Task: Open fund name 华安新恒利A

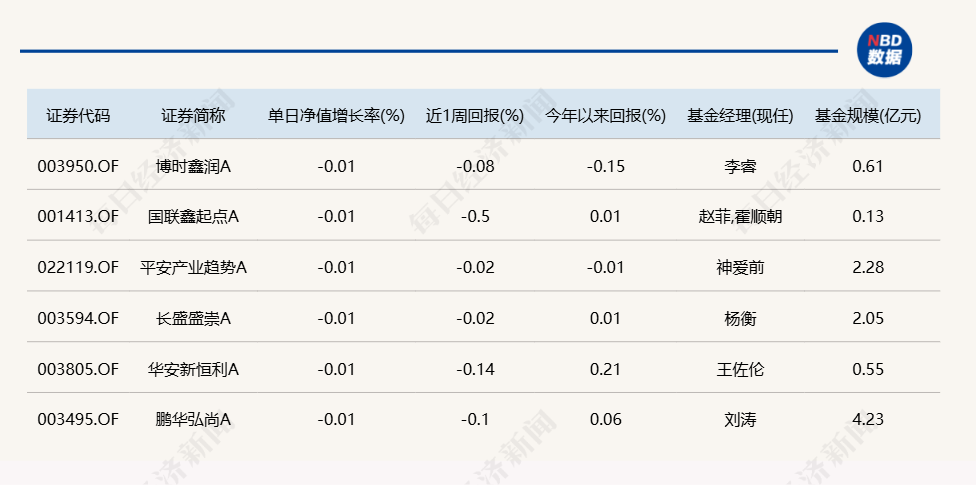Action: tap(194, 369)
